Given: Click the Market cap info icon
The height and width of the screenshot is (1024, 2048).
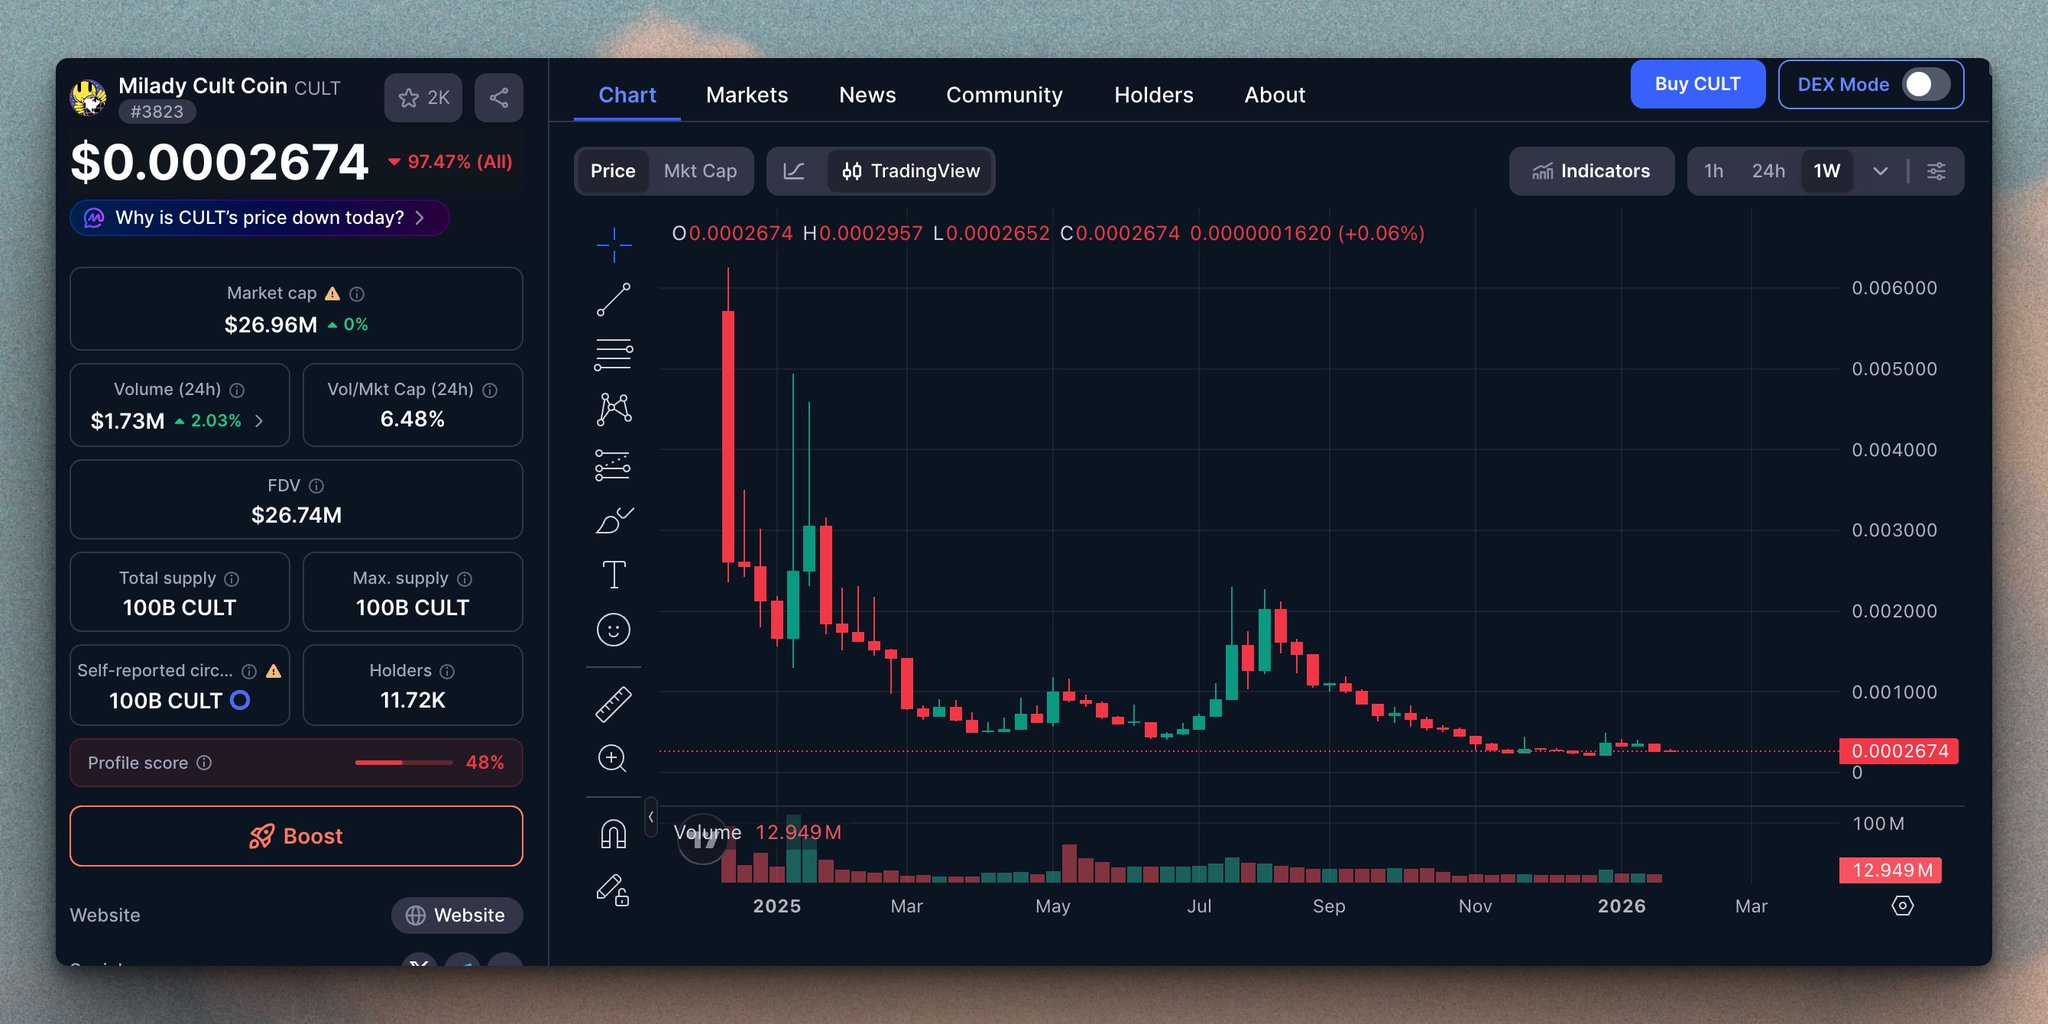Looking at the screenshot, I should pyautogui.click(x=357, y=294).
